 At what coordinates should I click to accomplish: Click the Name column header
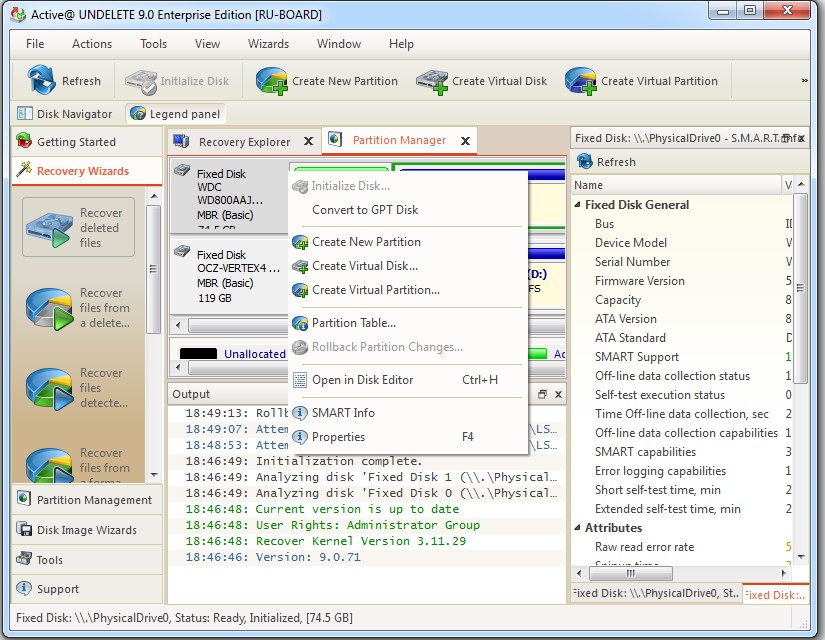click(677, 185)
